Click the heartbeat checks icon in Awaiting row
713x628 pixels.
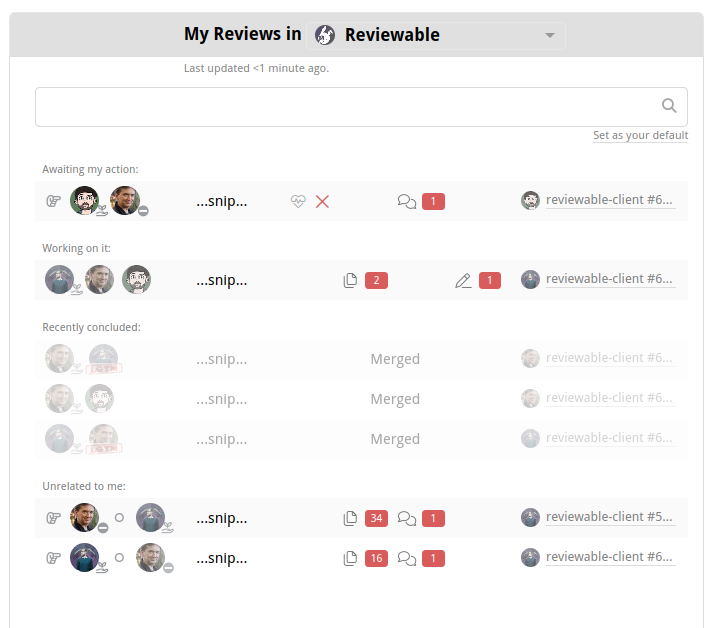[298, 201]
